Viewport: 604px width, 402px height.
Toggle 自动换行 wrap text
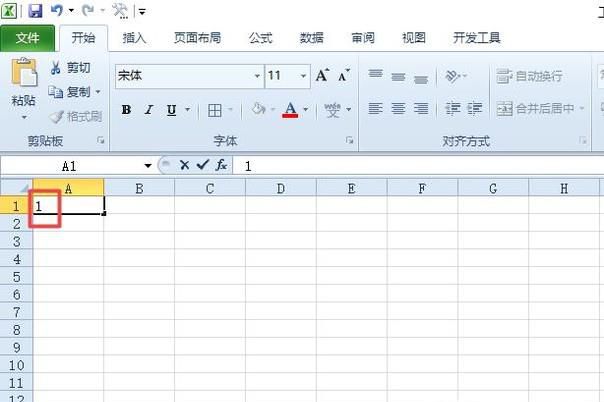coord(529,76)
